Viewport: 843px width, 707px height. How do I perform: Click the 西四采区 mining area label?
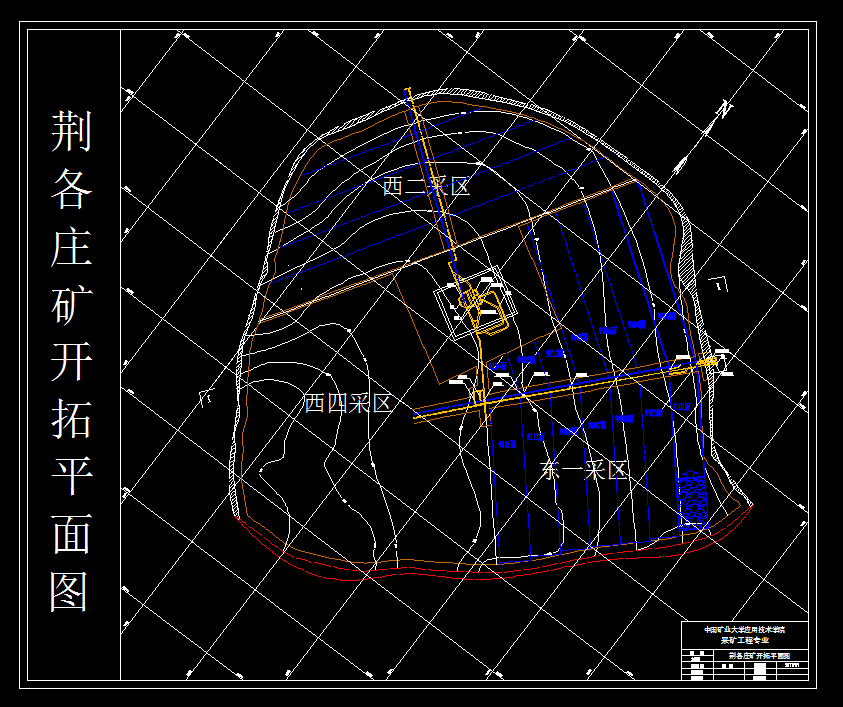(x=348, y=403)
